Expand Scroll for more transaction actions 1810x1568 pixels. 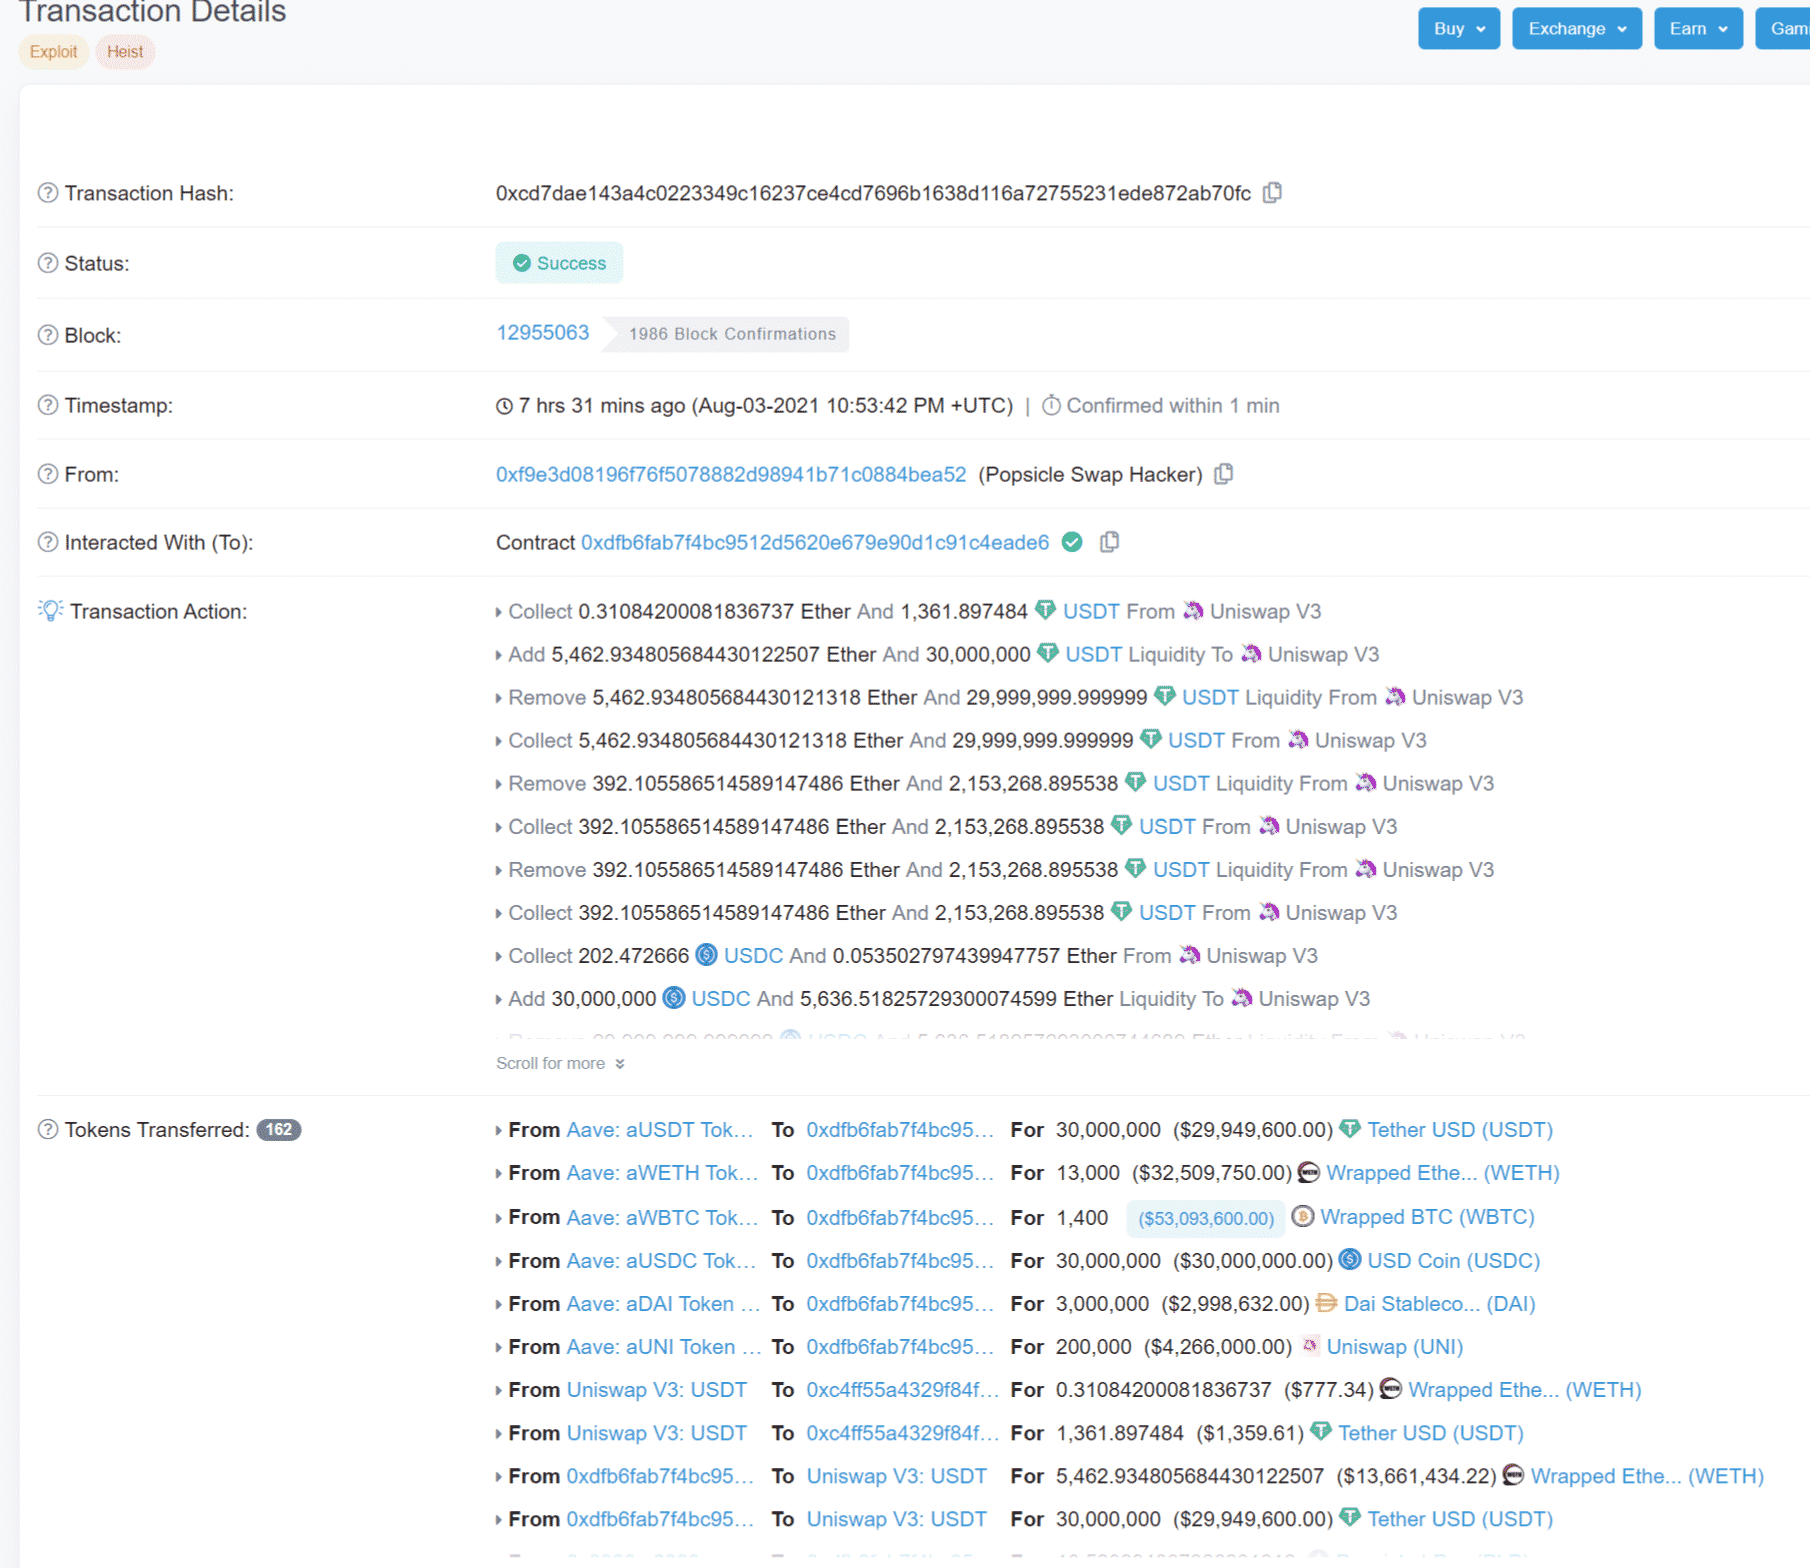(x=560, y=1063)
